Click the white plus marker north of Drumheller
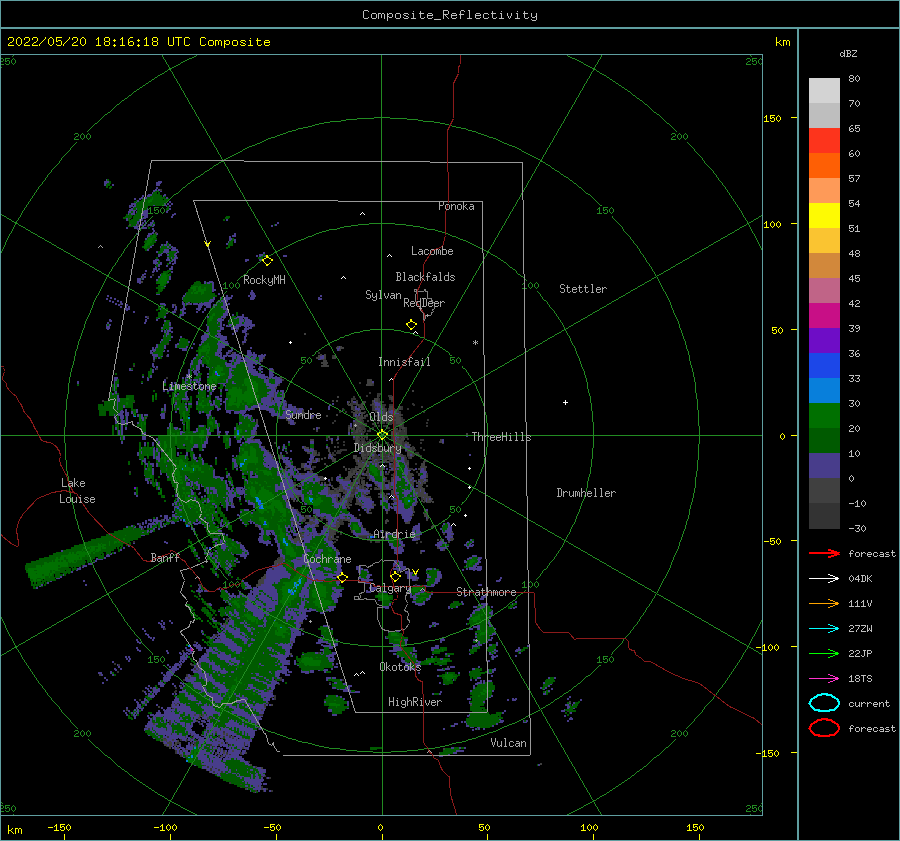The height and width of the screenshot is (841, 900). [565, 402]
